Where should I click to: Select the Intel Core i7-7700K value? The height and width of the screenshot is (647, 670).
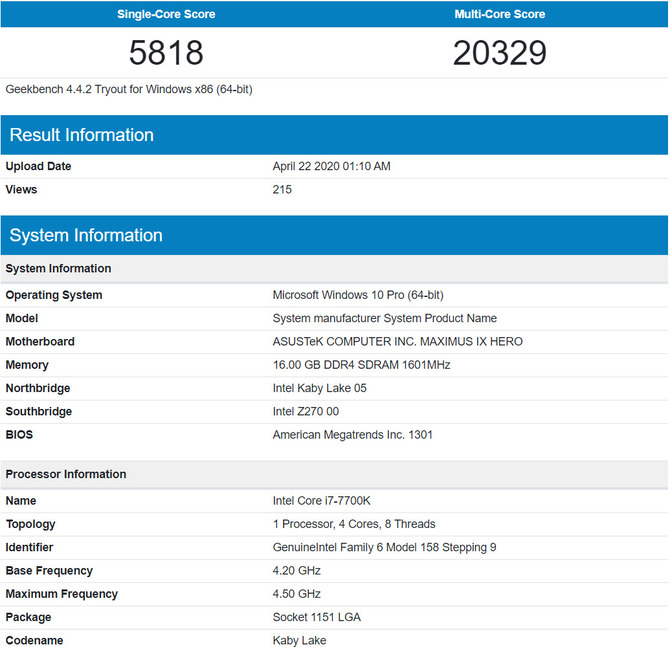(x=321, y=501)
